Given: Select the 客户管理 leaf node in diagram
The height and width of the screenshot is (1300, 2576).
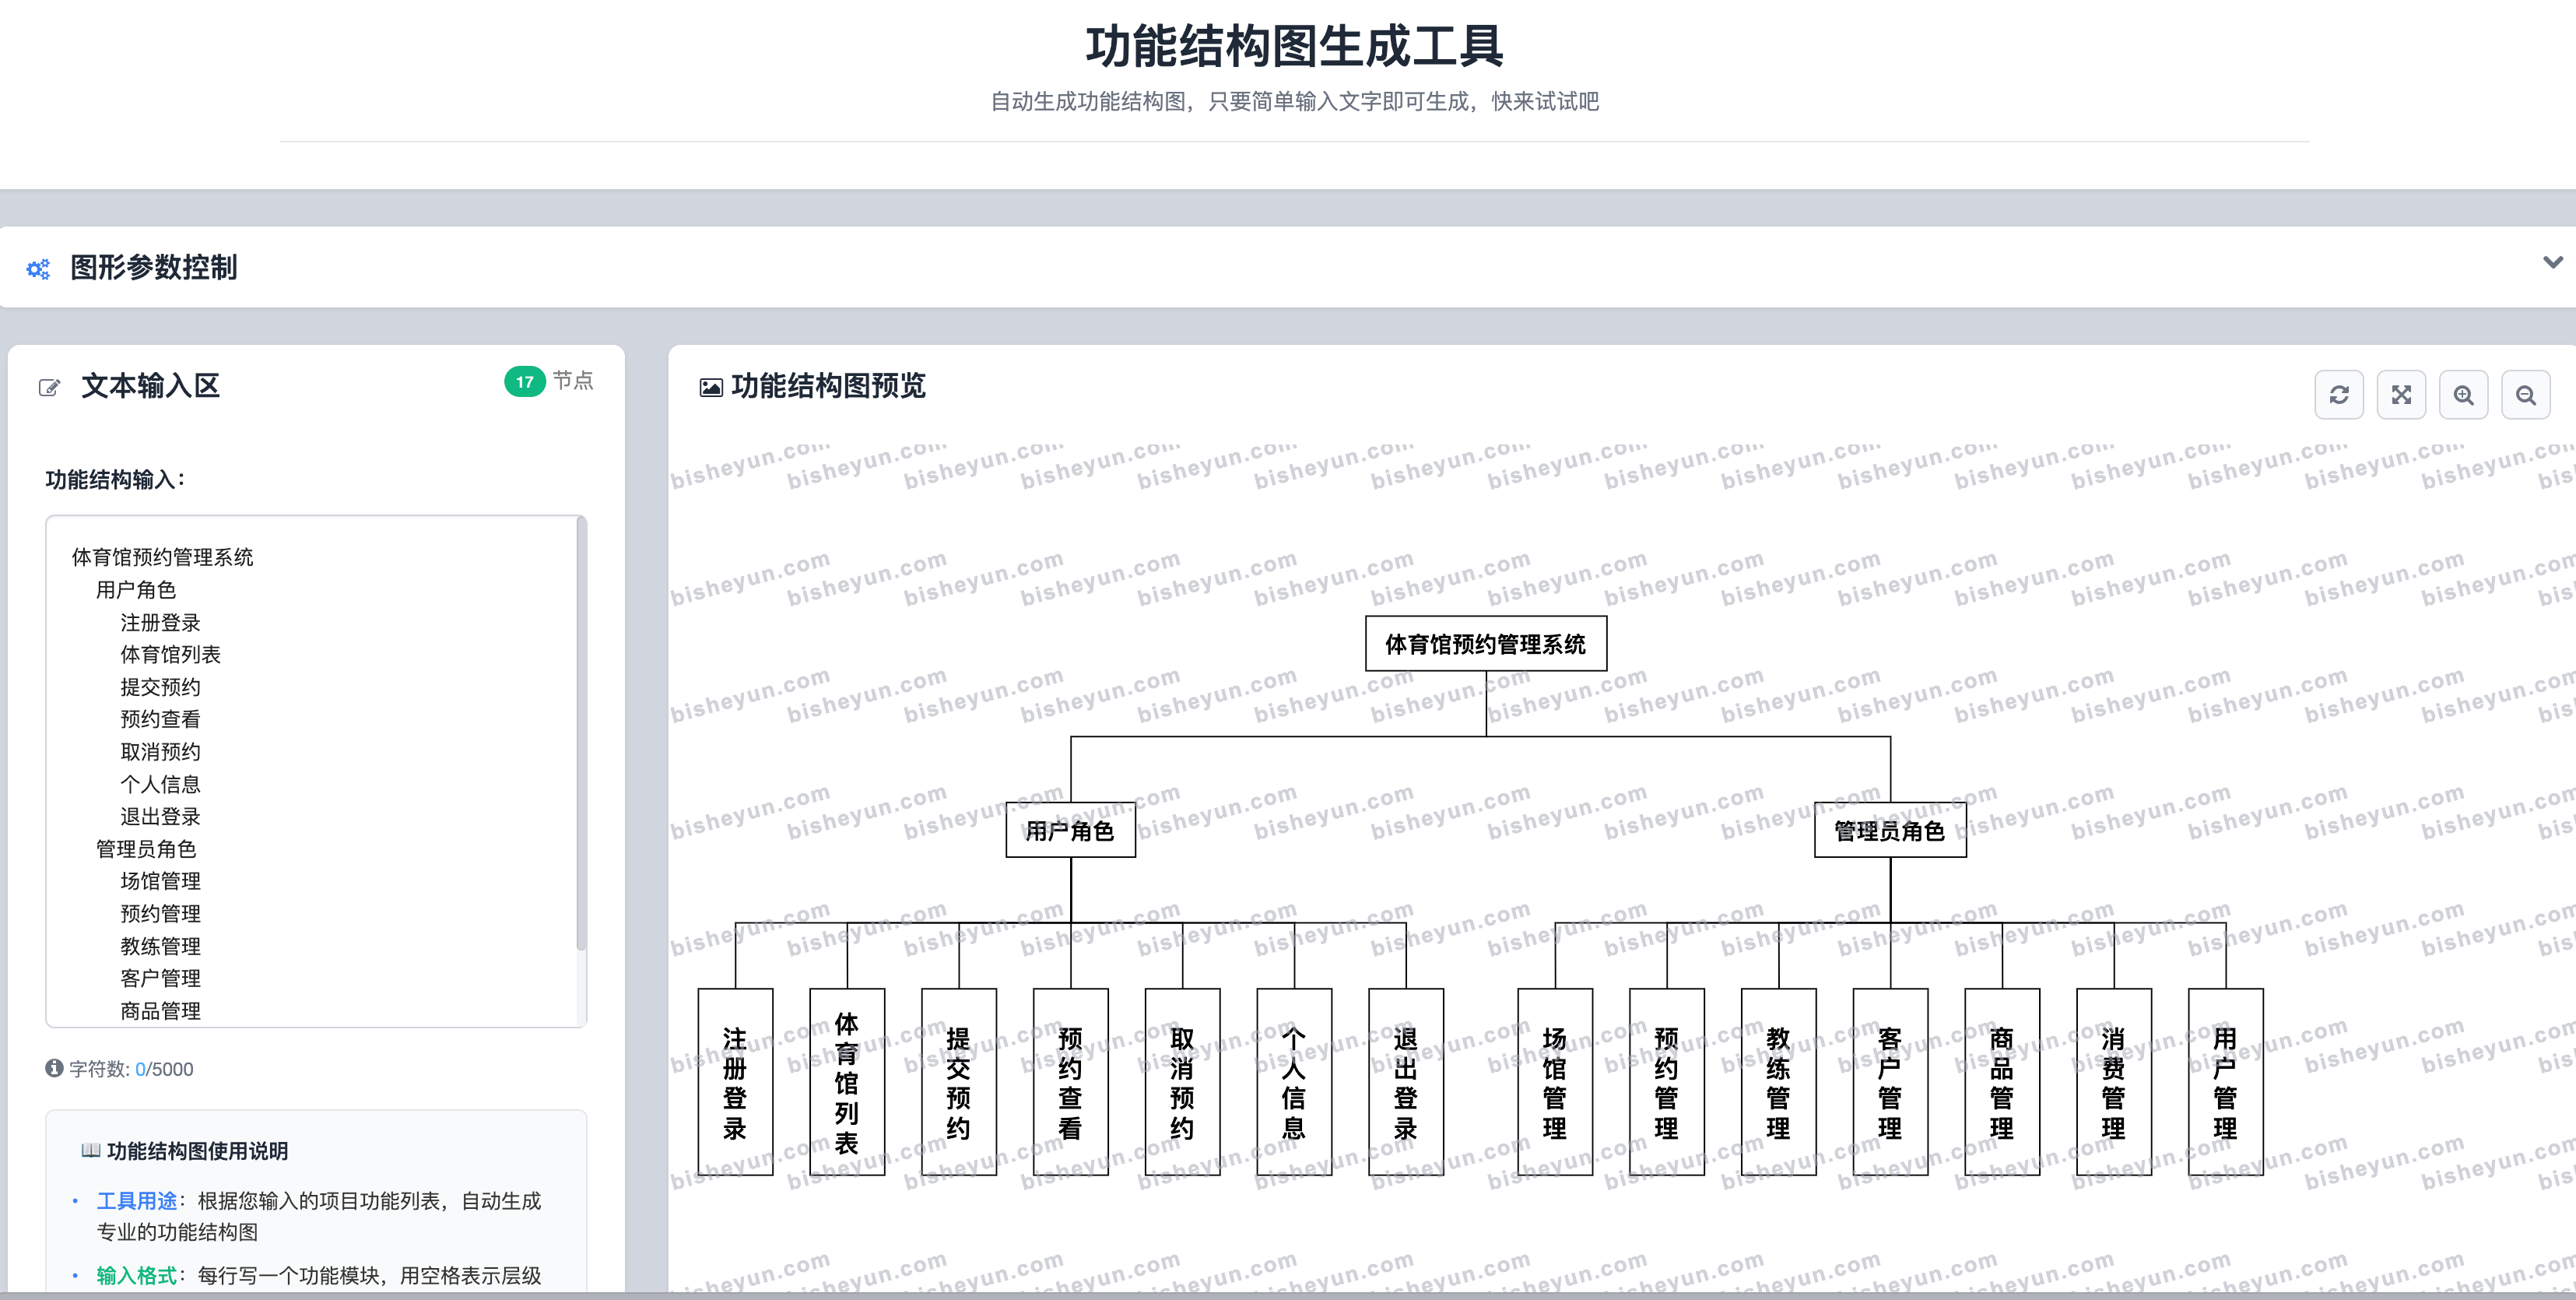Looking at the screenshot, I should tap(1890, 1082).
